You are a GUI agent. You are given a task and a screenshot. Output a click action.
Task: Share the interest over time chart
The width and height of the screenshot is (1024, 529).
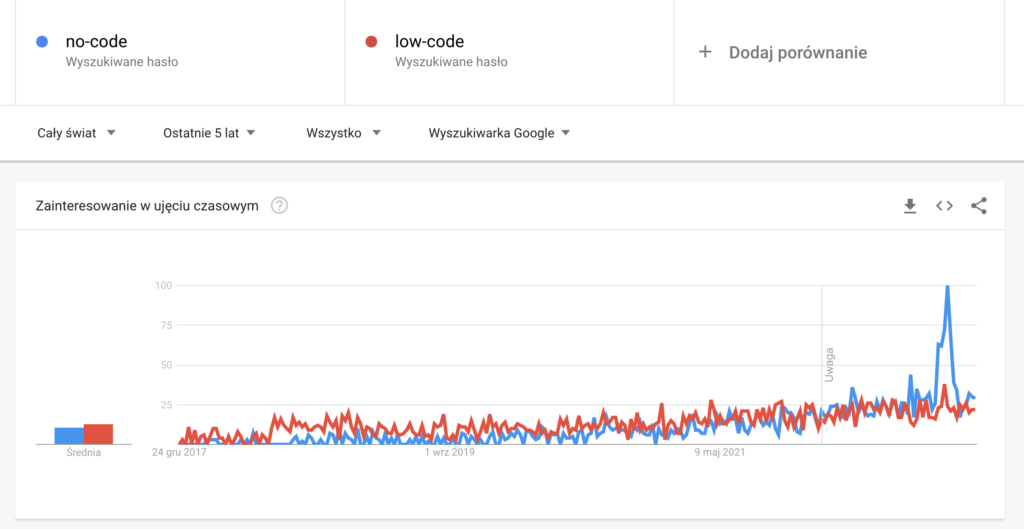pos(979,206)
